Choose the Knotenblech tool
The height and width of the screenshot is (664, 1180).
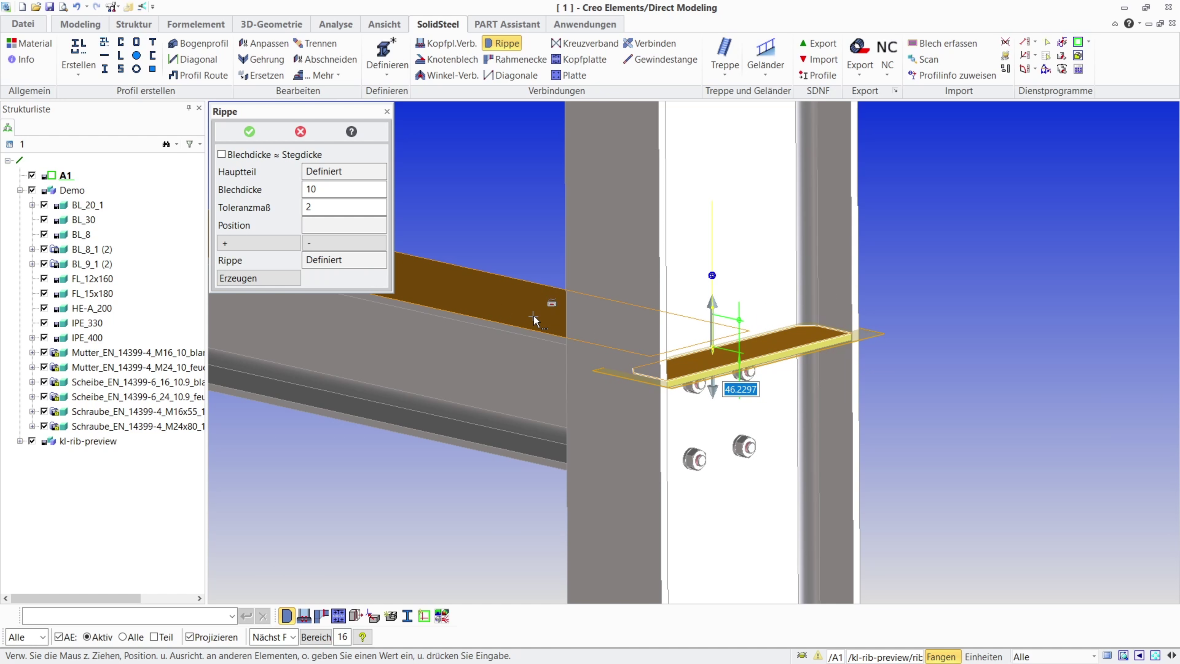tap(446, 59)
